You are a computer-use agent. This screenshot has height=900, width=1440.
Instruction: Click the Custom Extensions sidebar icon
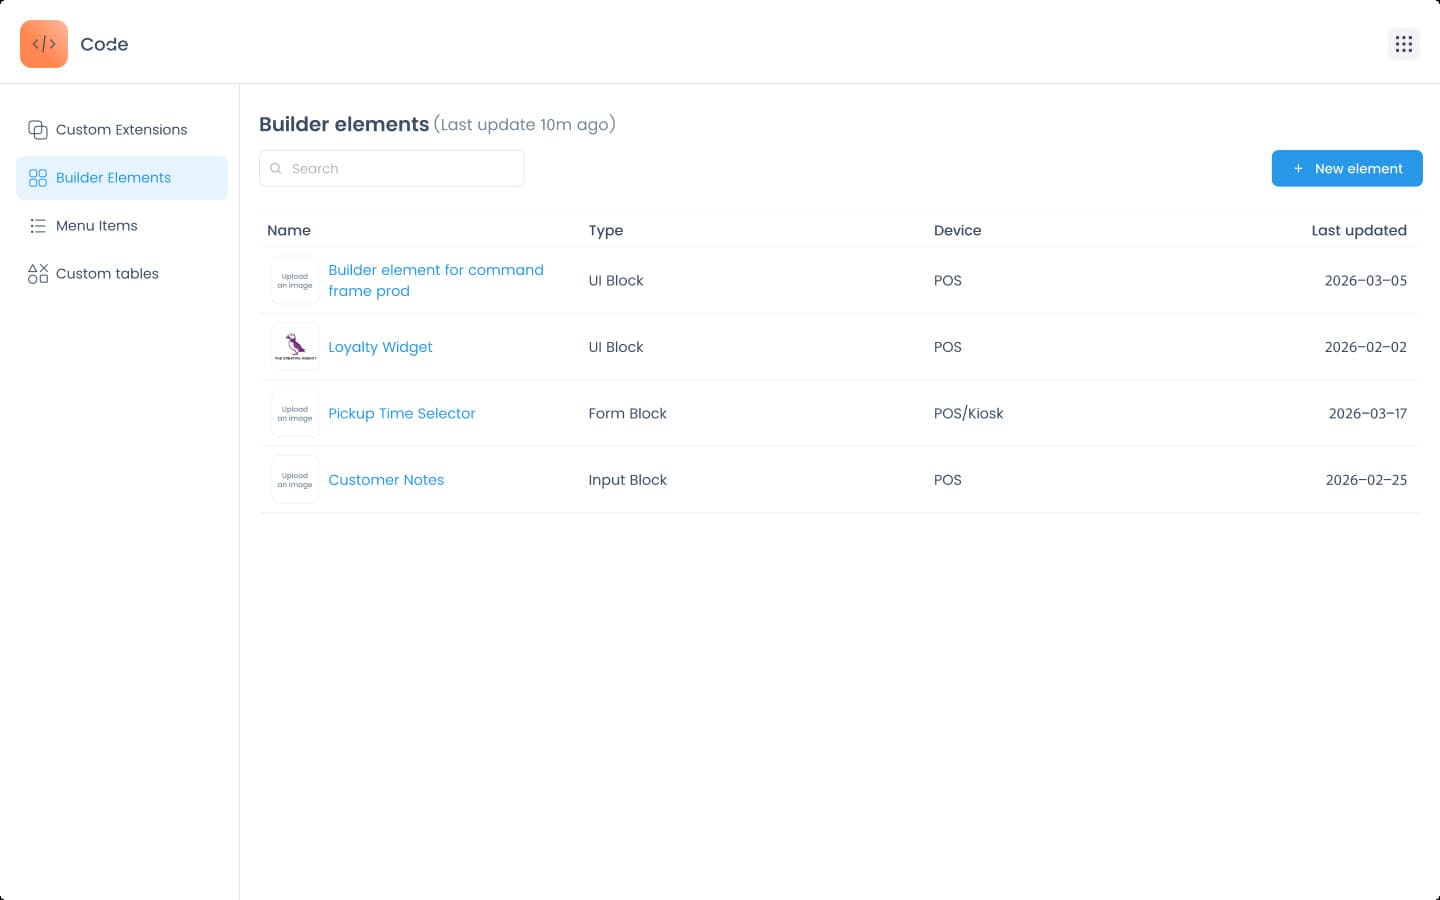tap(38, 130)
